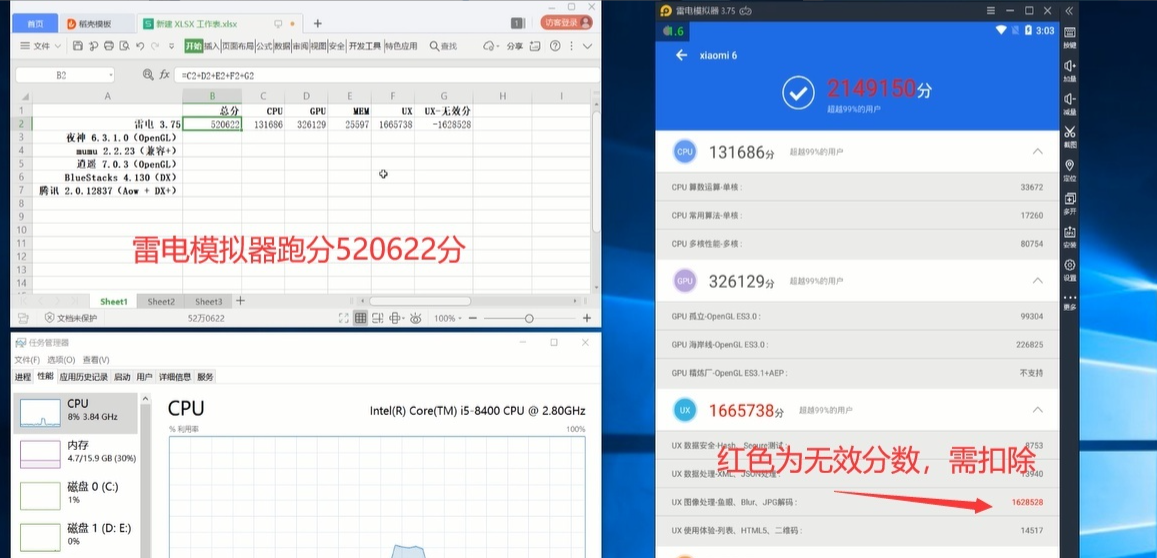Click the Save icon in the WPS toolbar
1157x558 pixels.
click(78, 46)
